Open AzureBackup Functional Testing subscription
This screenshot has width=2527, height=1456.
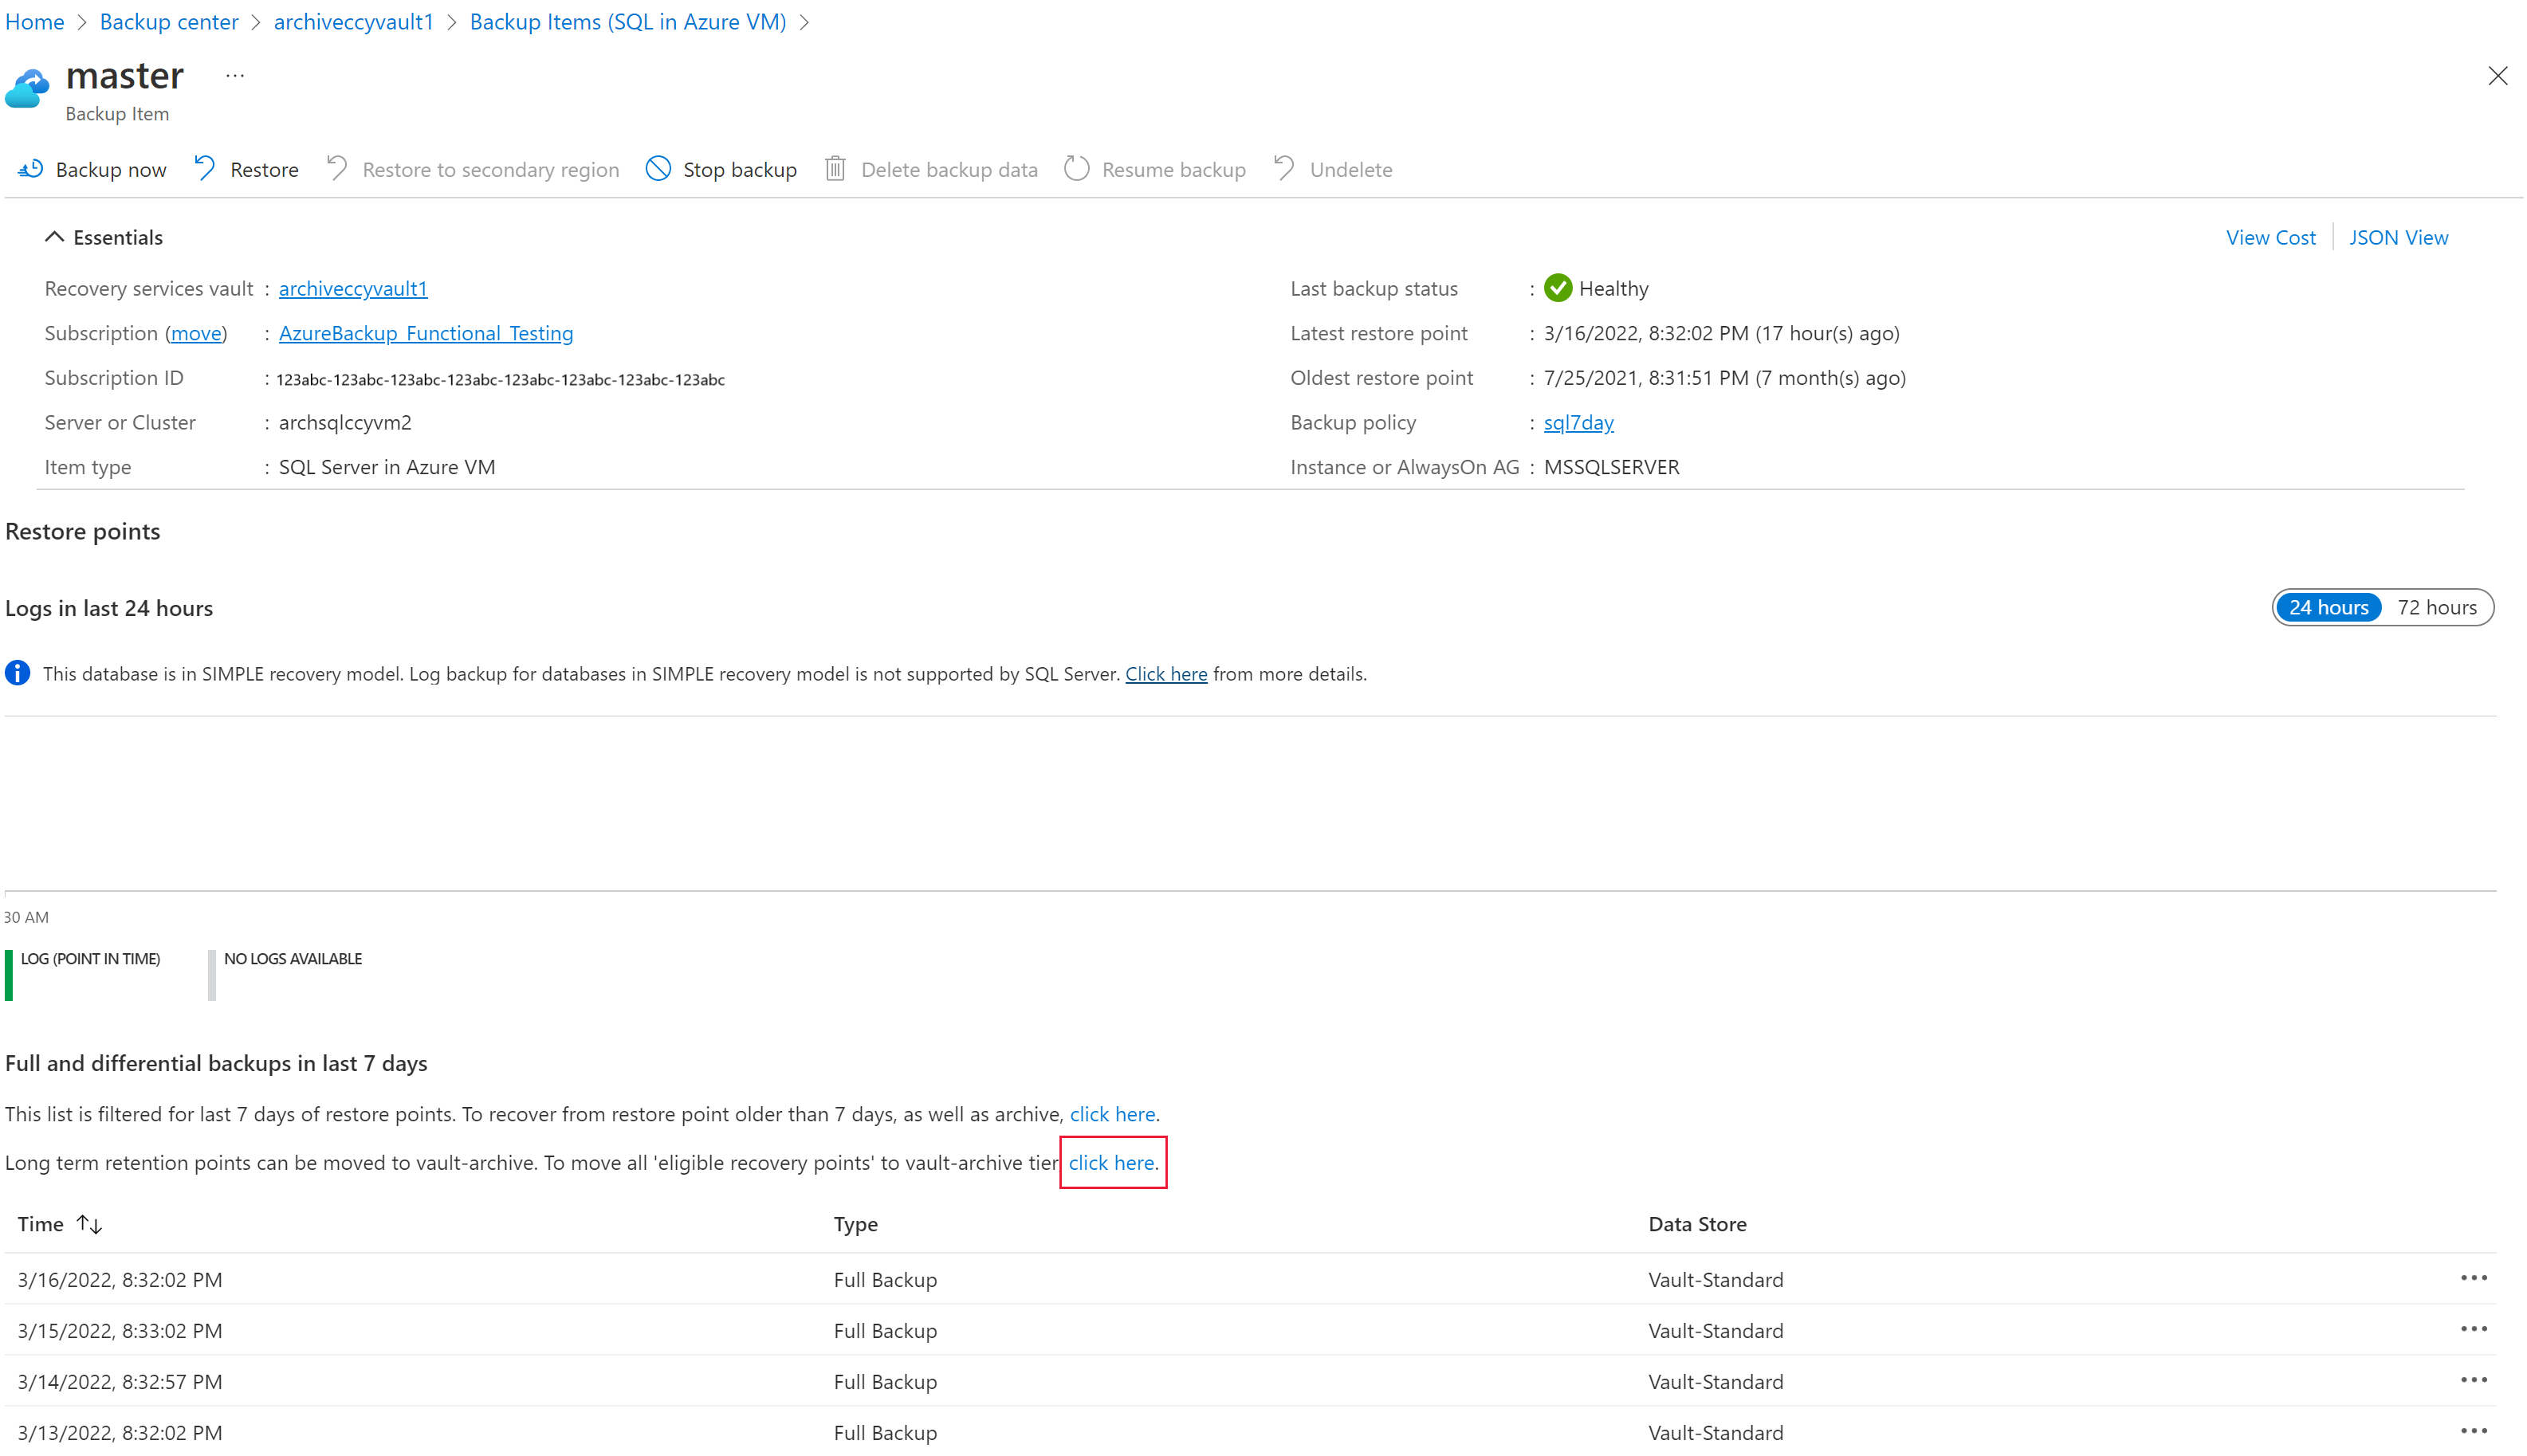pyautogui.click(x=425, y=333)
